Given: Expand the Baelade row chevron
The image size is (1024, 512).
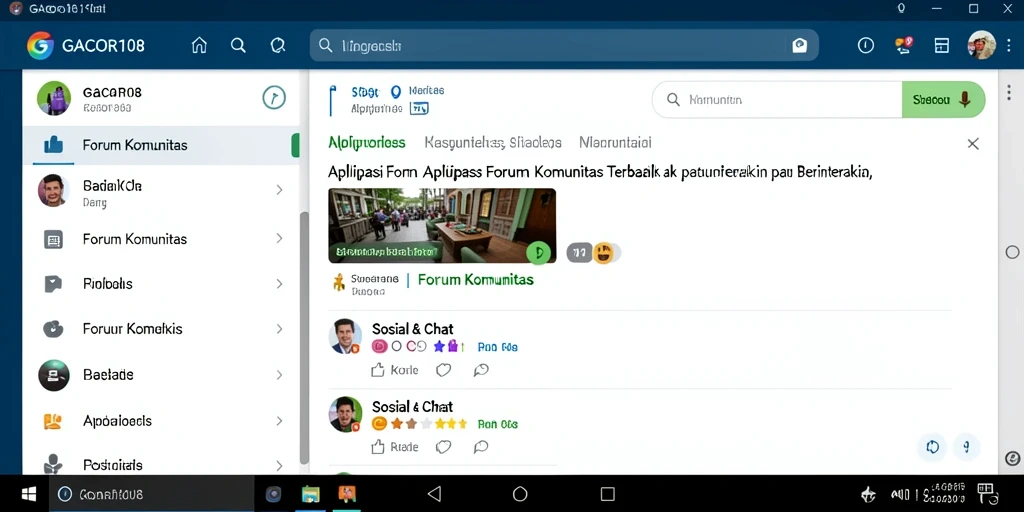Looking at the screenshot, I should (x=279, y=375).
